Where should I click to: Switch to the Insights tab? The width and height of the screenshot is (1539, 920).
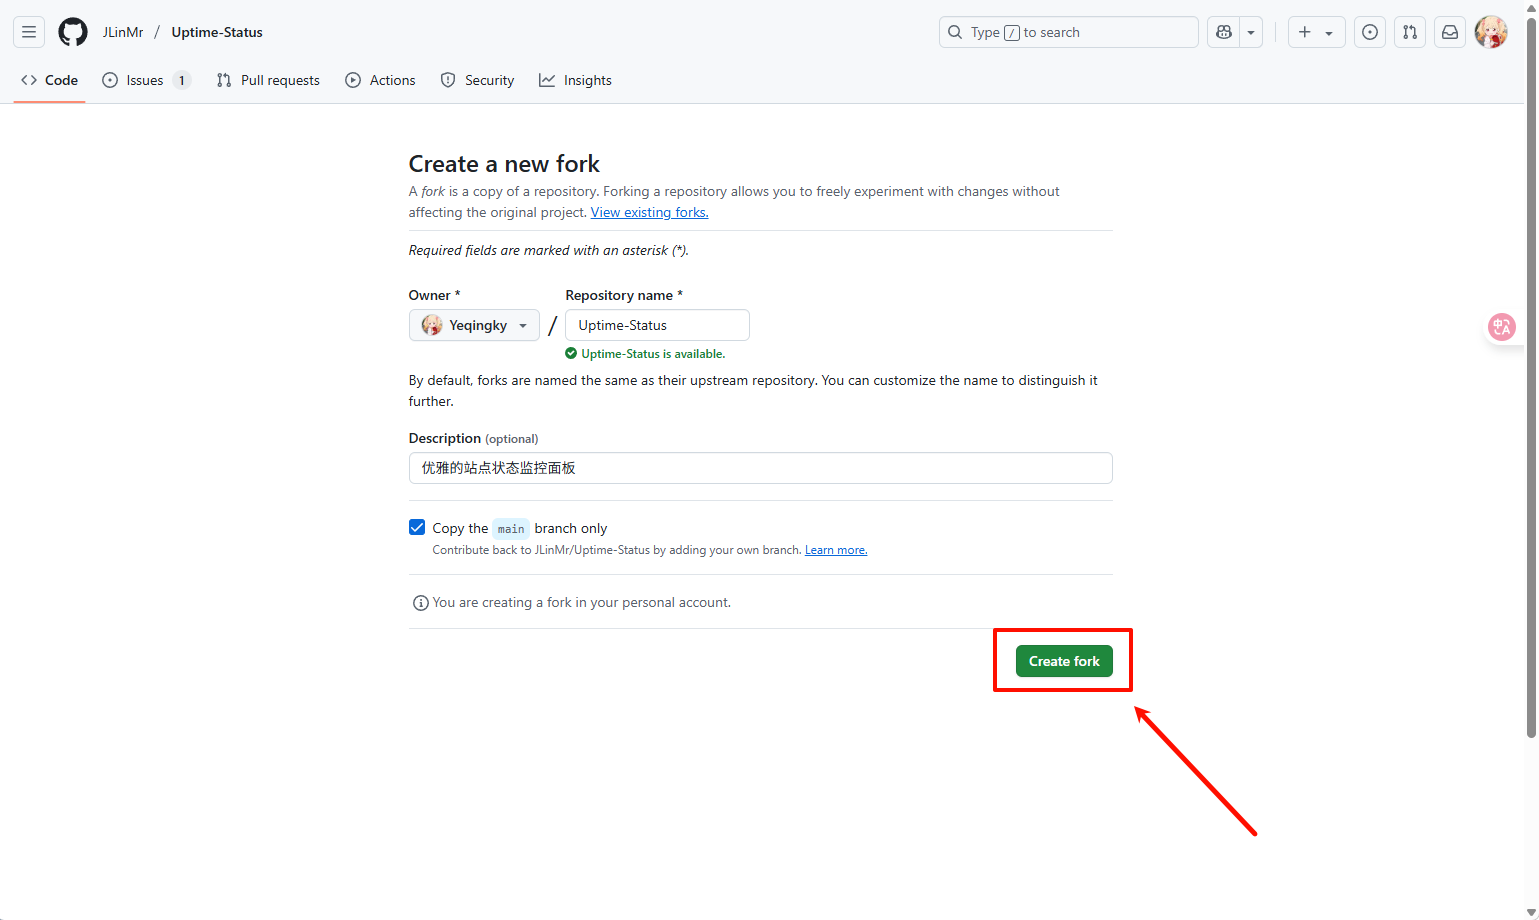coord(575,80)
